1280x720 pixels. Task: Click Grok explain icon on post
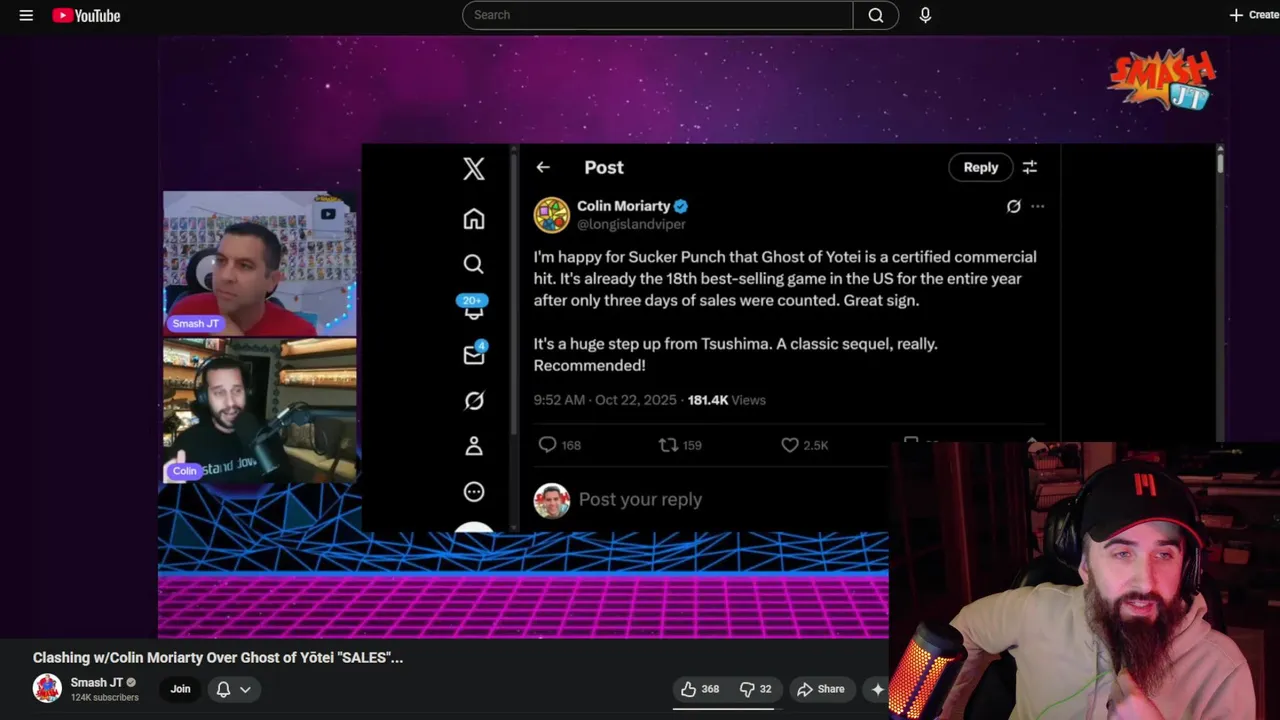tap(1013, 206)
